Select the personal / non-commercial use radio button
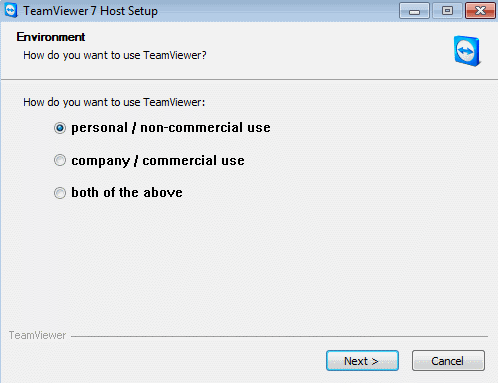Screen dimensions: 498x383 (x=60, y=128)
